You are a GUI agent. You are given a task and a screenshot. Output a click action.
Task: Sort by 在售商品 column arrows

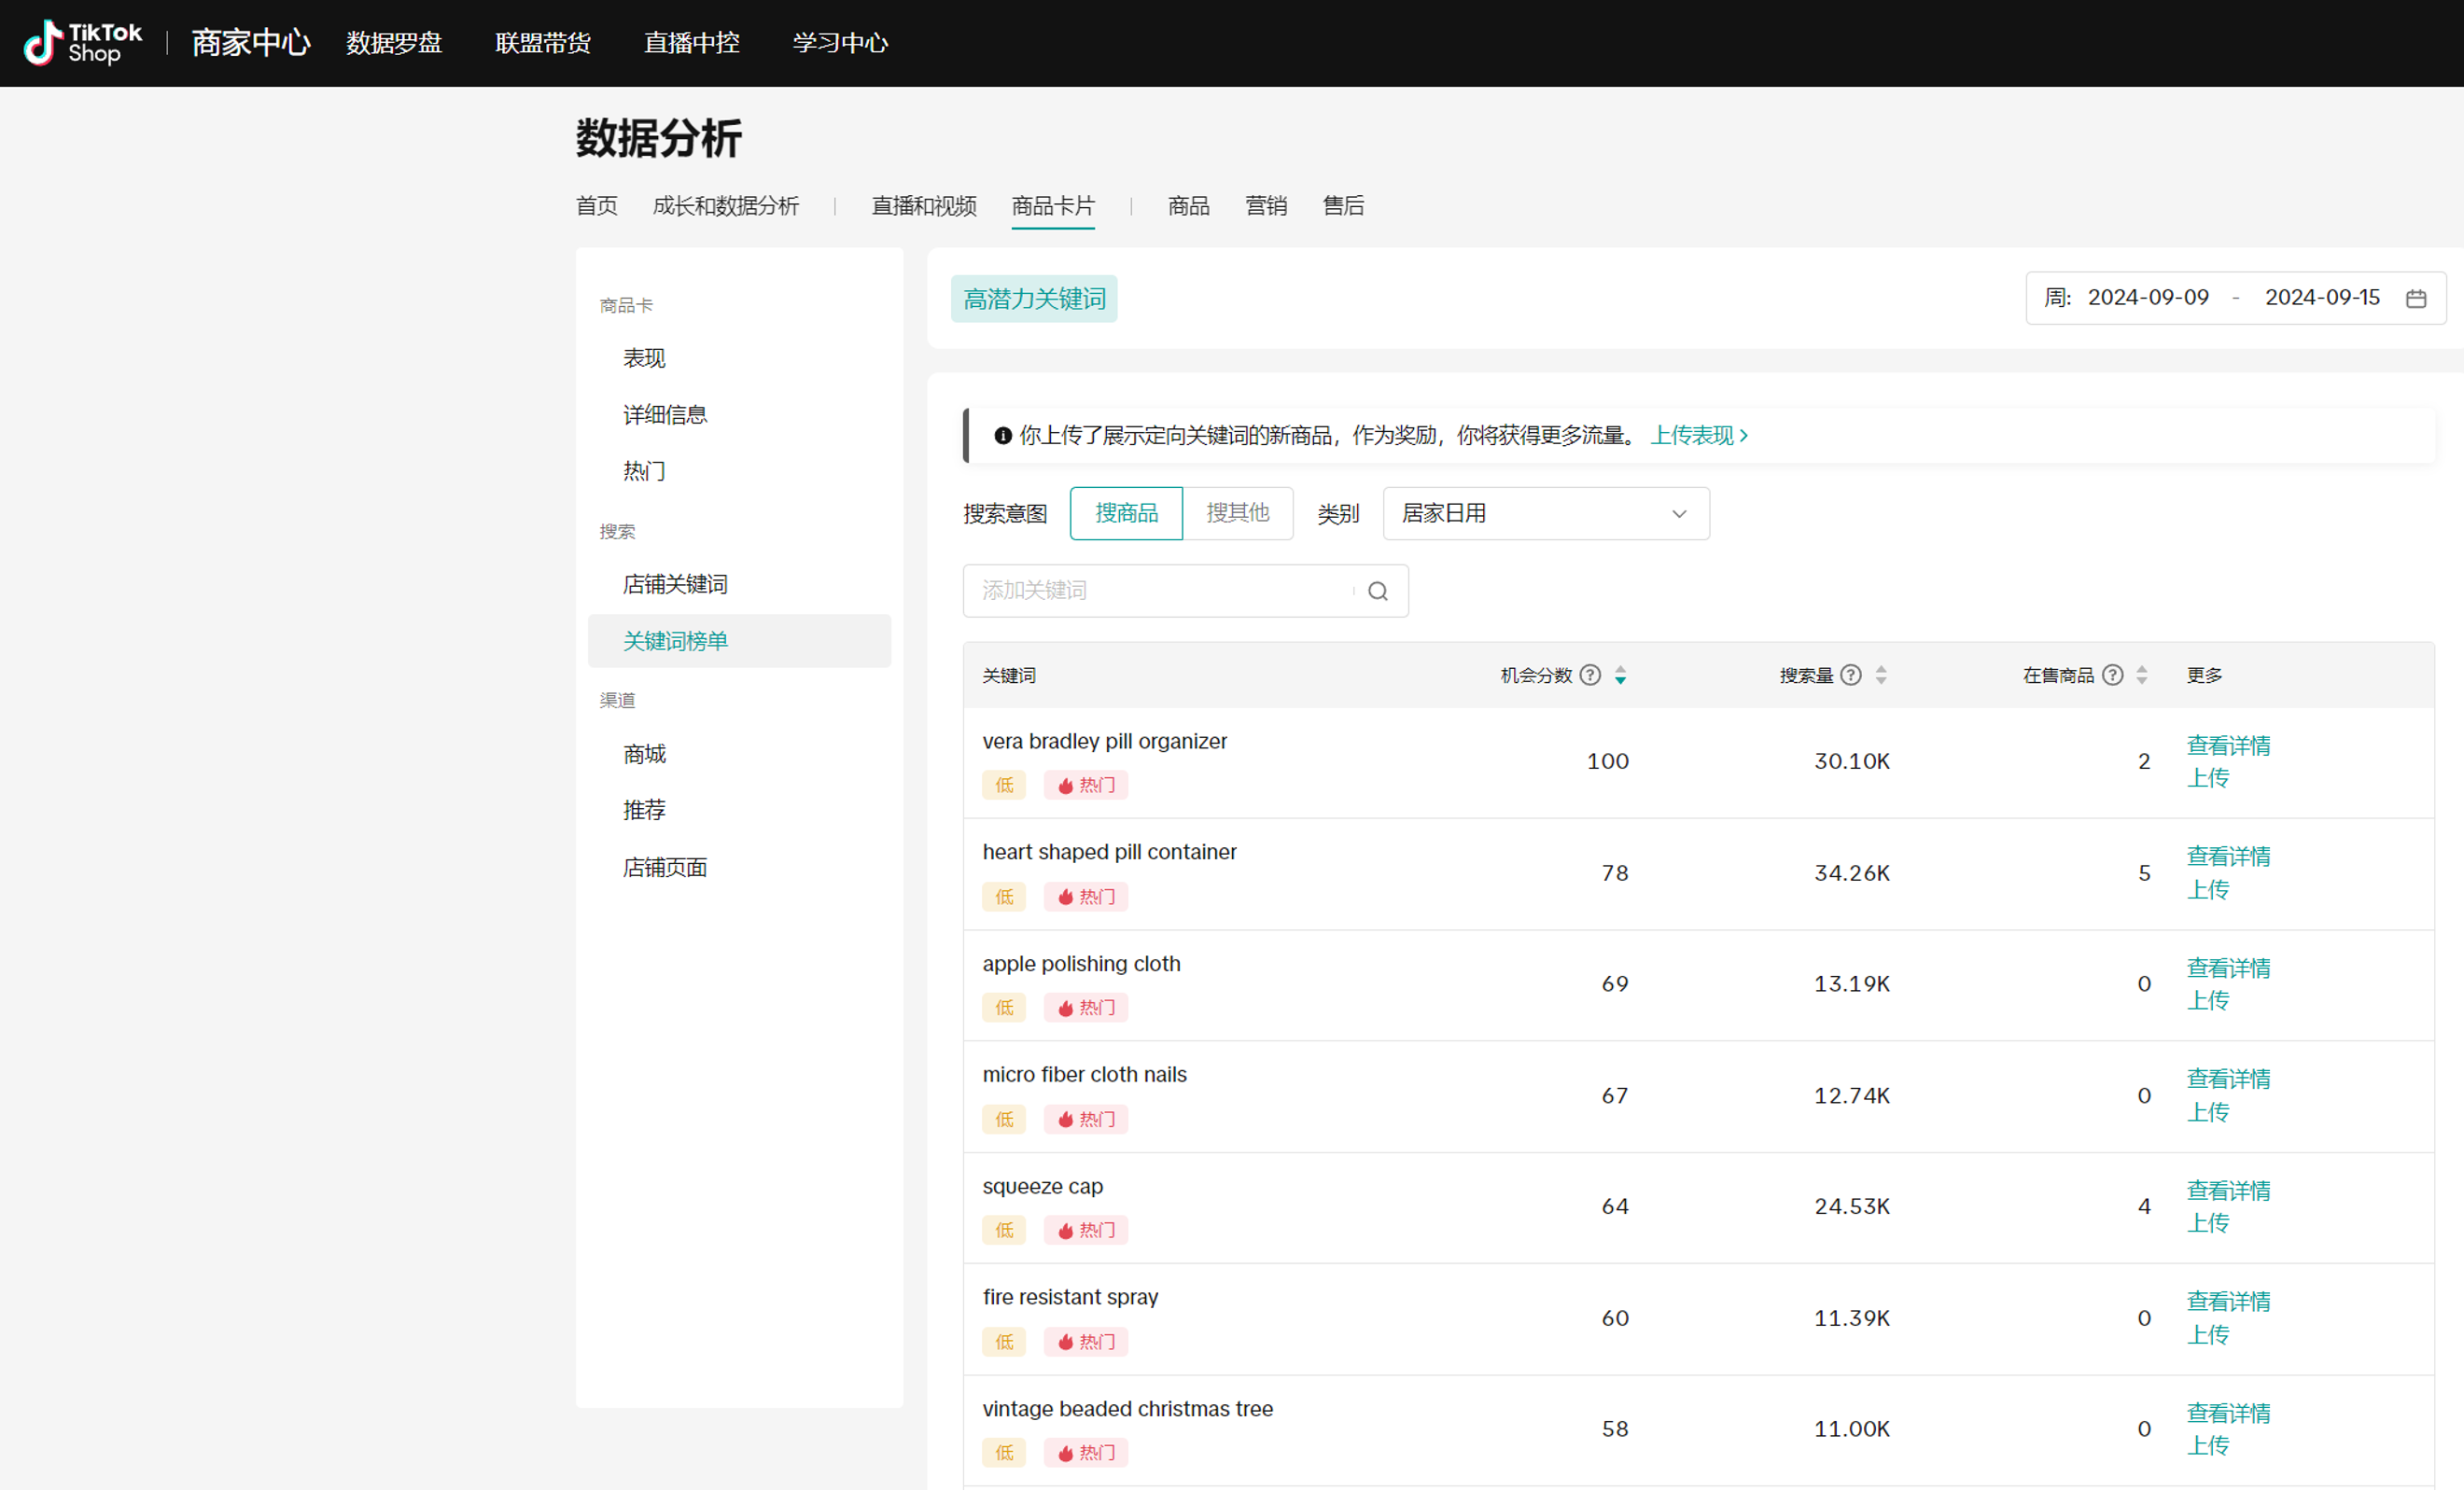[x=2141, y=676]
